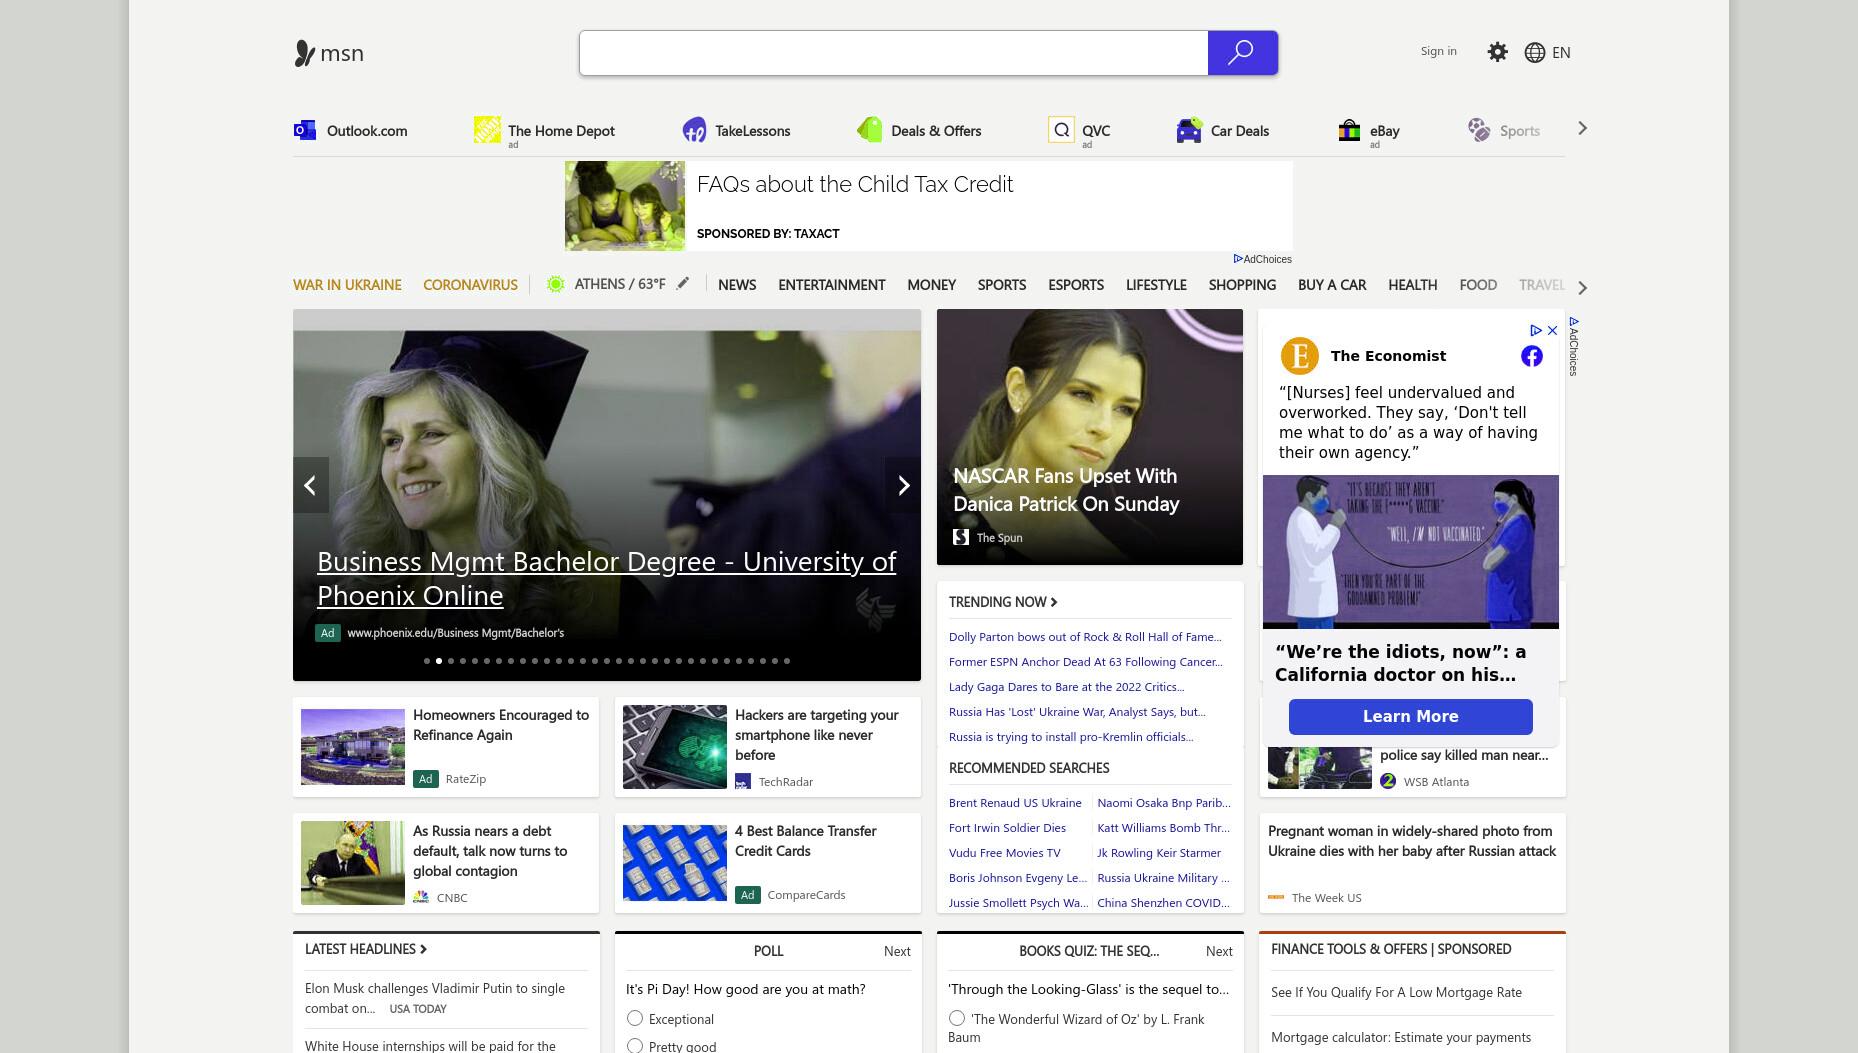Viewport: 1858px width, 1053px height.
Task: Click The Spun source icon
Action: 961,537
